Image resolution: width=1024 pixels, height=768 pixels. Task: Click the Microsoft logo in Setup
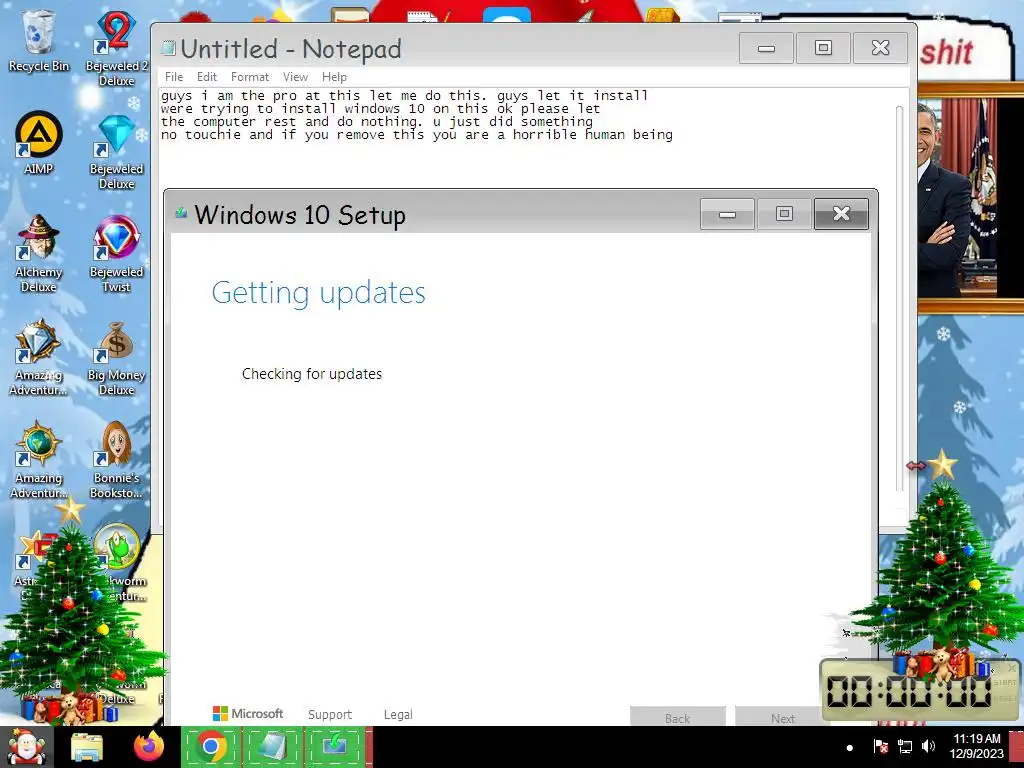pyautogui.click(x=248, y=714)
